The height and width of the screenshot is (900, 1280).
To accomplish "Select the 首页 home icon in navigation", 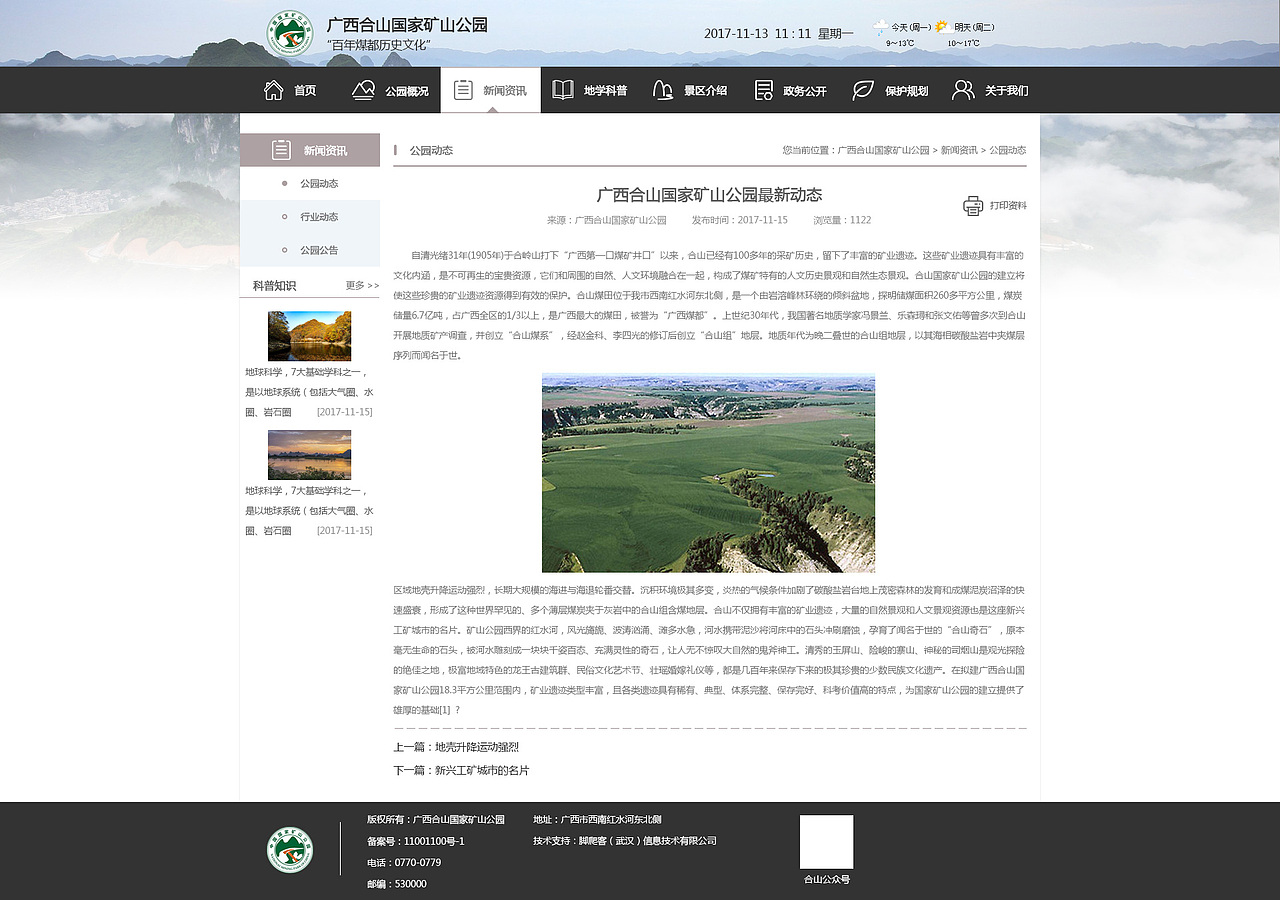I will [273, 89].
